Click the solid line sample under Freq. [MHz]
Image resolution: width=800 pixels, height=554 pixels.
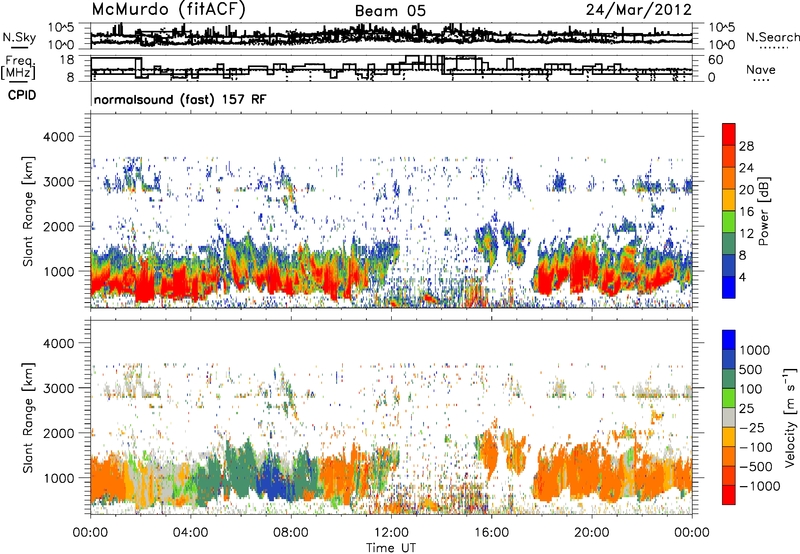point(19,81)
